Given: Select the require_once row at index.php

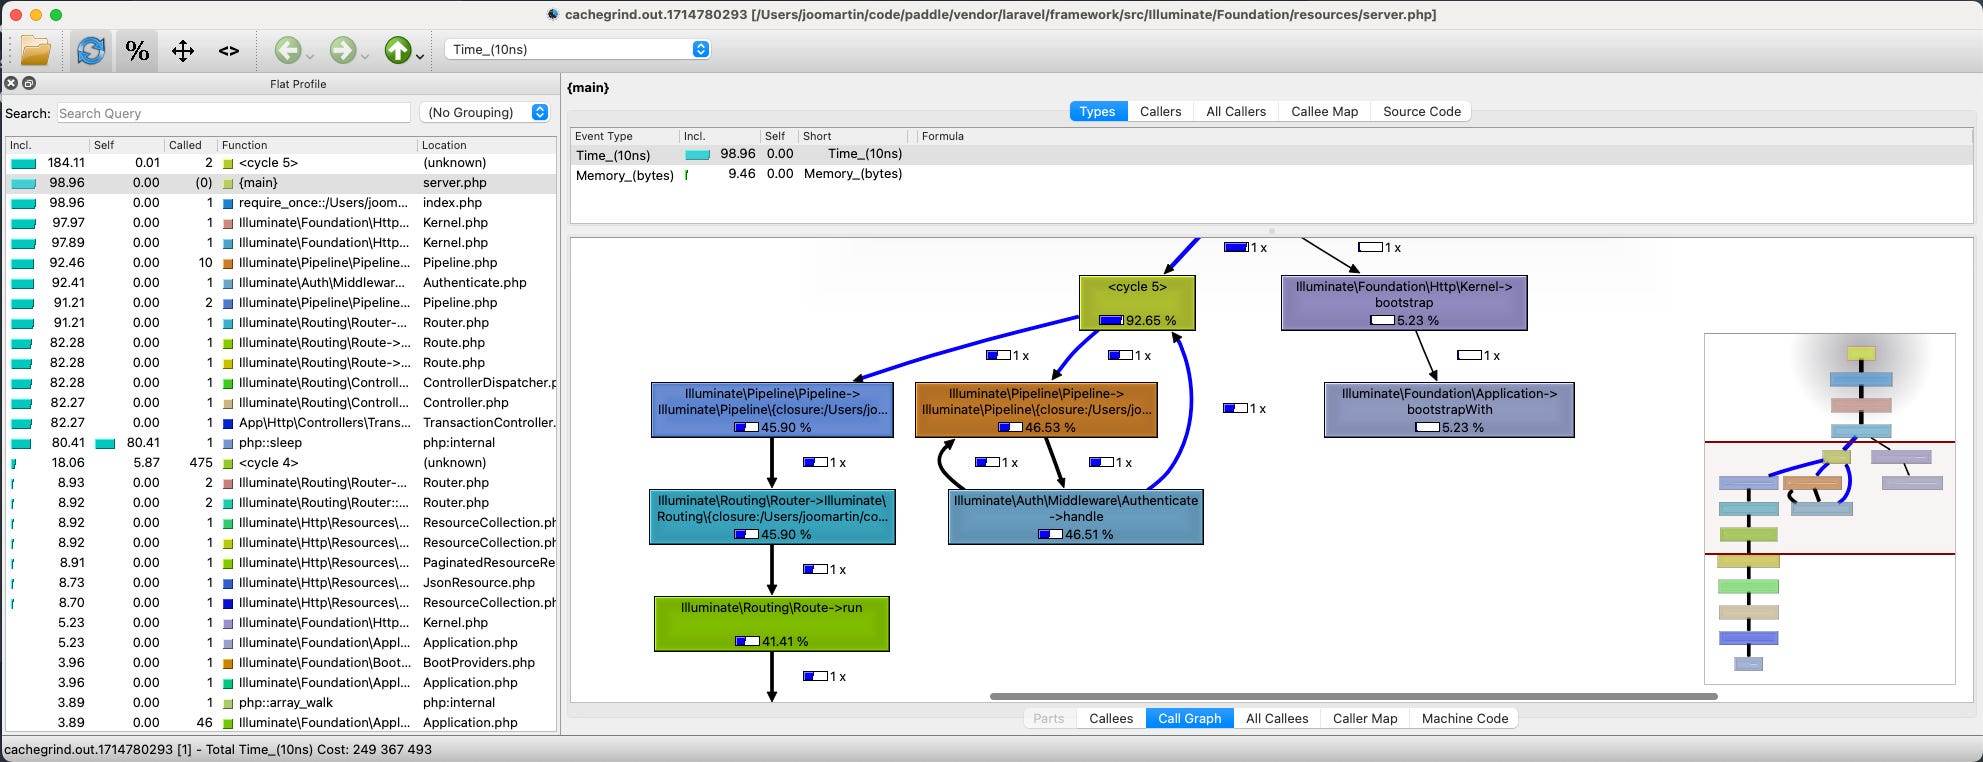Looking at the screenshot, I should [281, 203].
